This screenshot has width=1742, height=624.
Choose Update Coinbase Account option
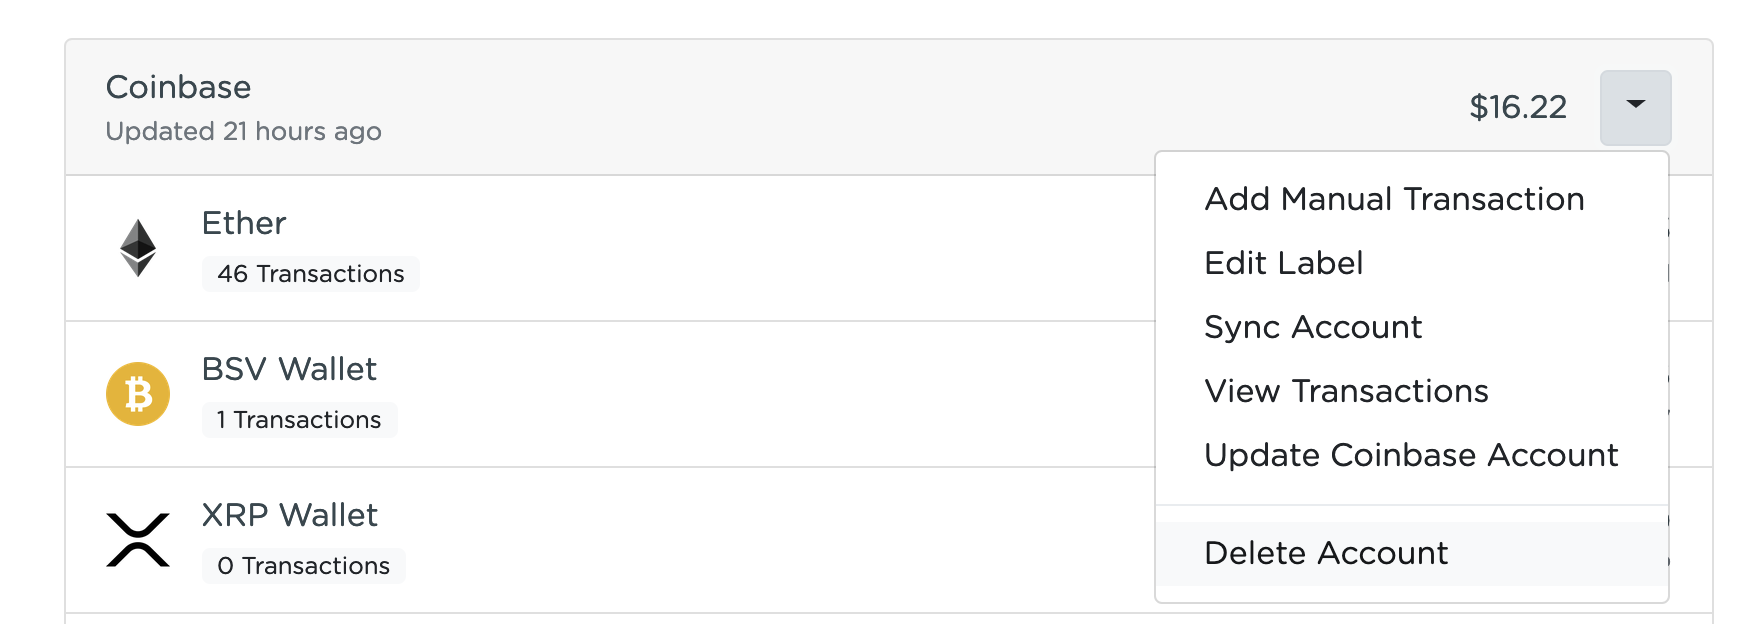click(1411, 455)
